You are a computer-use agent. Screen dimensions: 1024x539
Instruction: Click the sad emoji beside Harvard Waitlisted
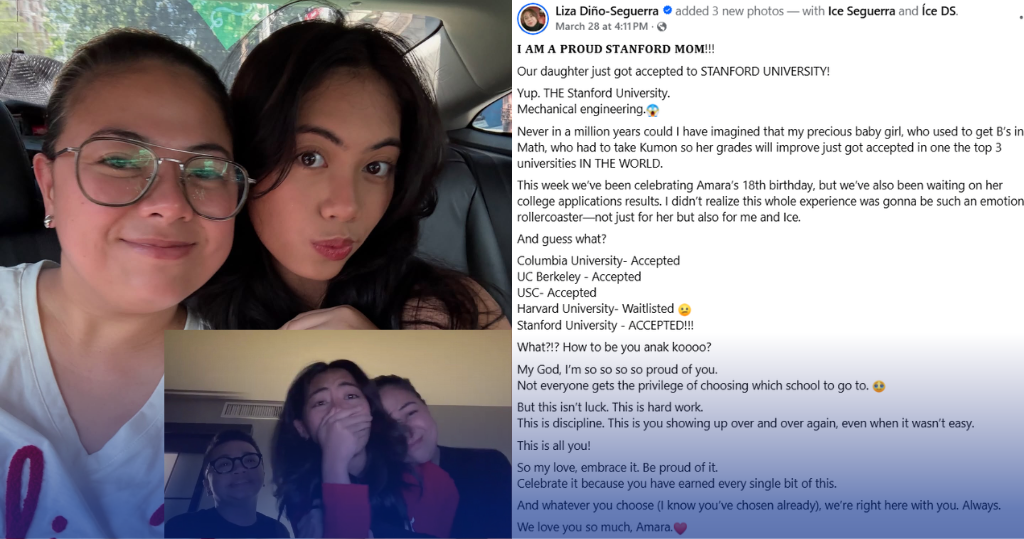684,310
